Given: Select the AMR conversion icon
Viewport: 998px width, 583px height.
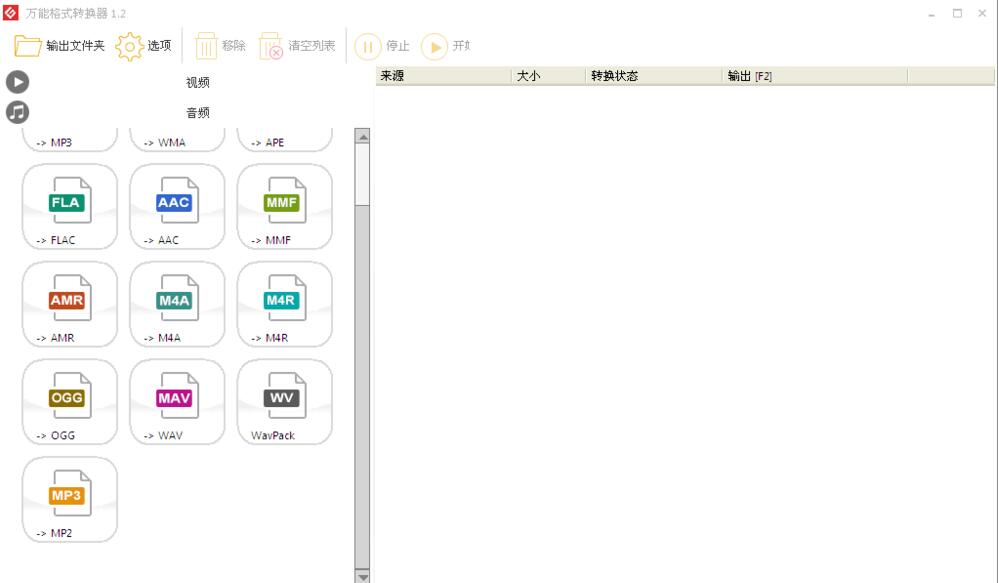Looking at the screenshot, I should coord(69,304).
